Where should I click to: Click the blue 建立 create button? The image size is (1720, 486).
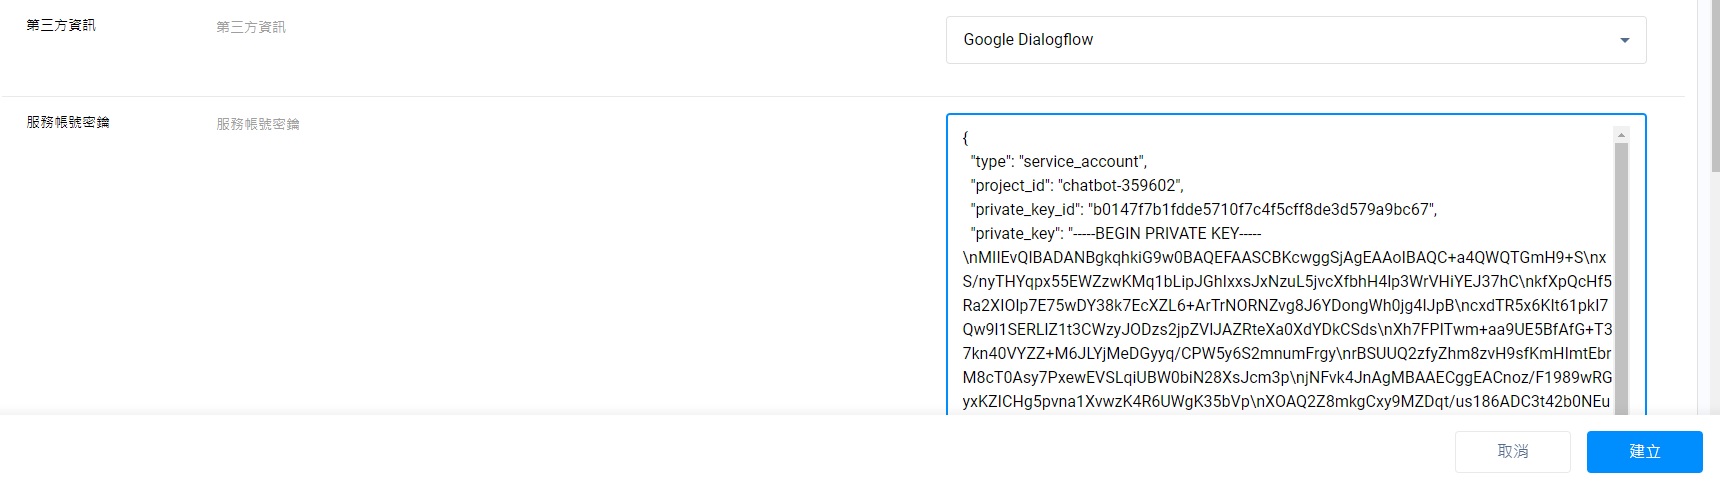tap(1644, 451)
